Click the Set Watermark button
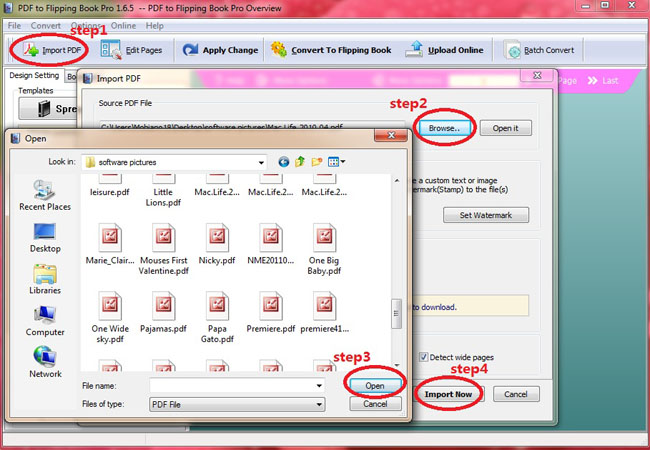 coord(486,215)
